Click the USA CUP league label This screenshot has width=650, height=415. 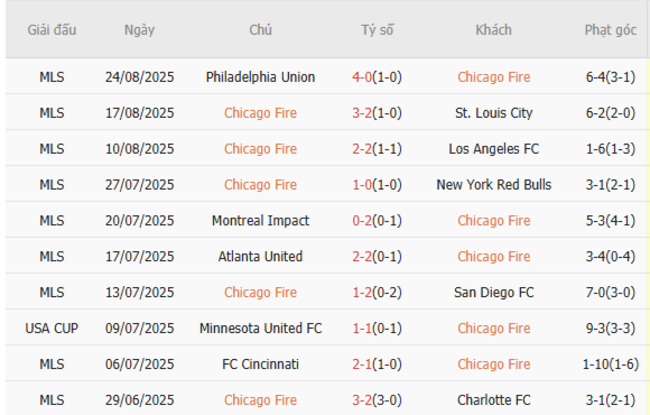click(51, 329)
